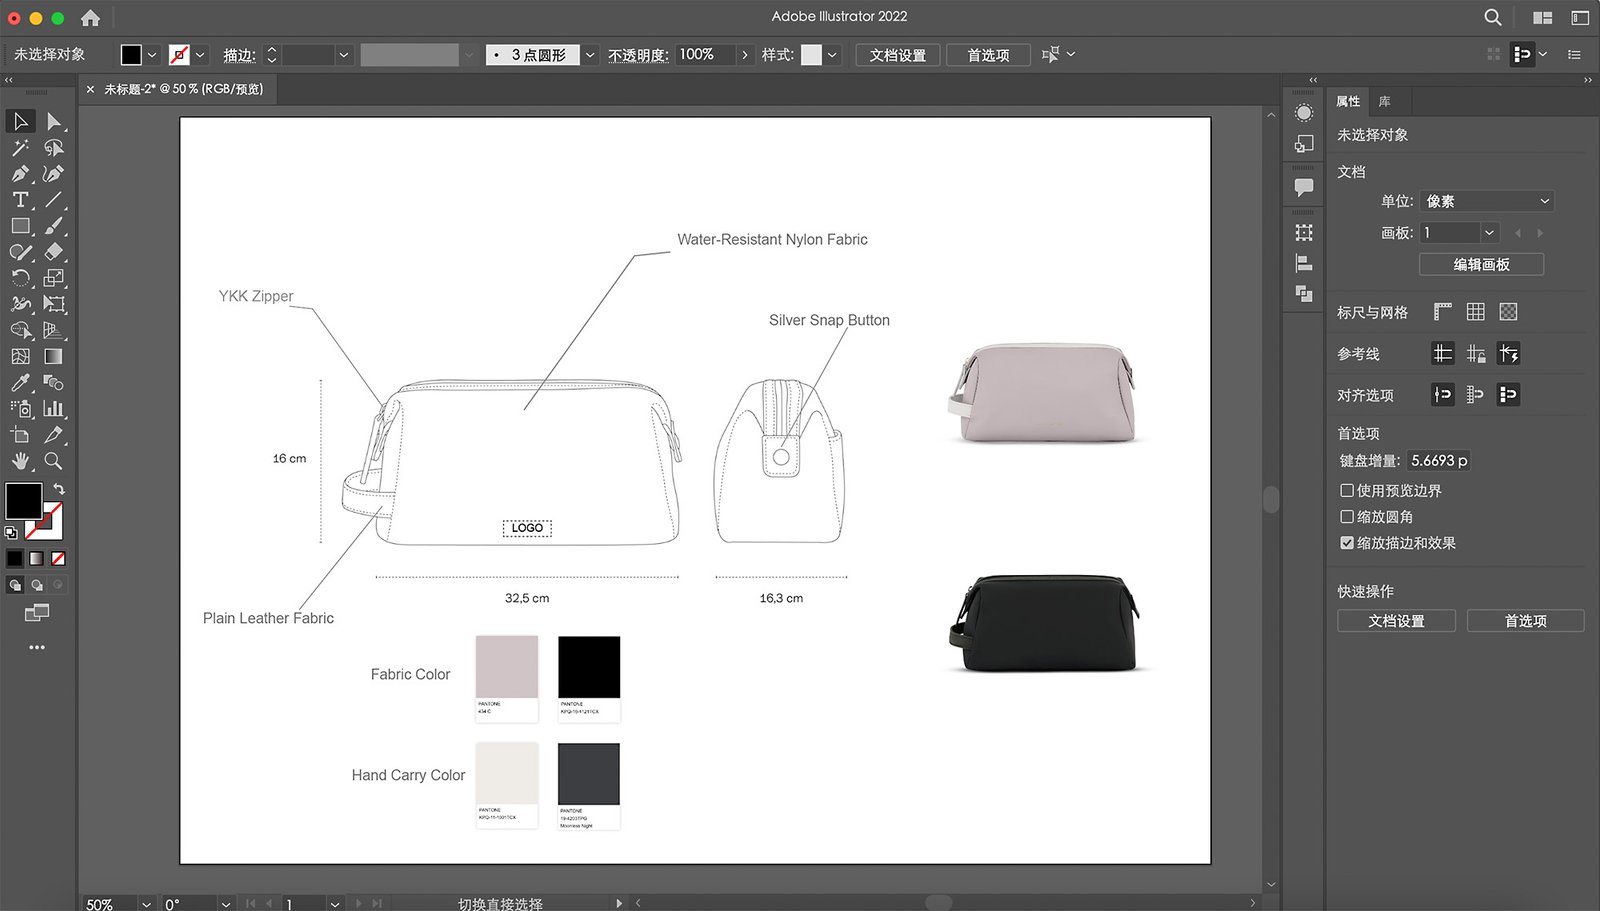The image size is (1600, 911).
Task: Select the Eyedropper tool
Action: tap(20, 382)
